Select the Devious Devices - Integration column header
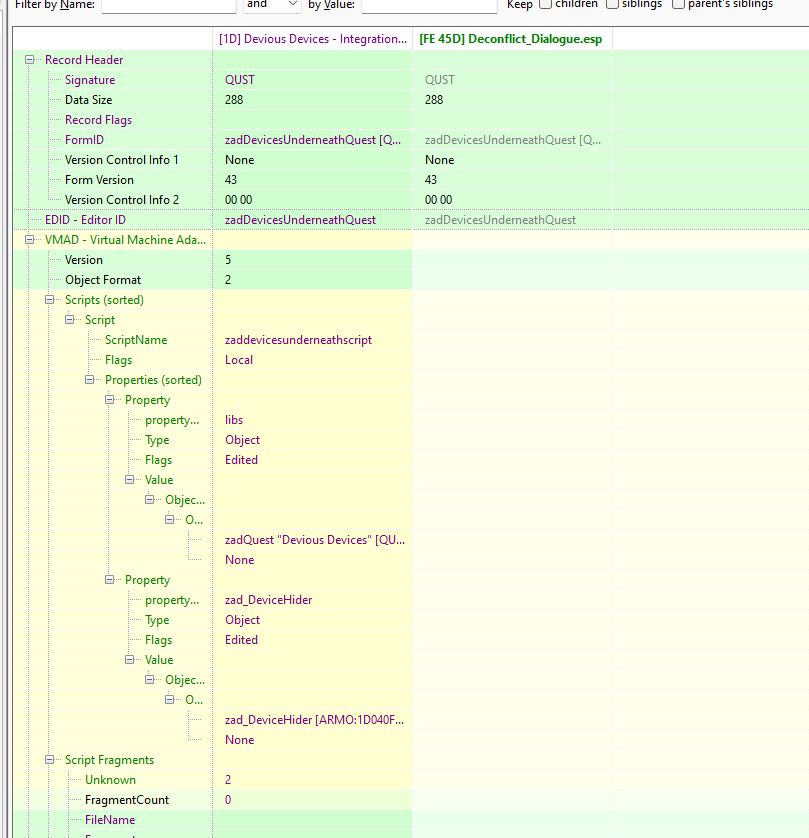Image resolution: width=809 pixels, height=838 pixels. click(x=313, y=39)
